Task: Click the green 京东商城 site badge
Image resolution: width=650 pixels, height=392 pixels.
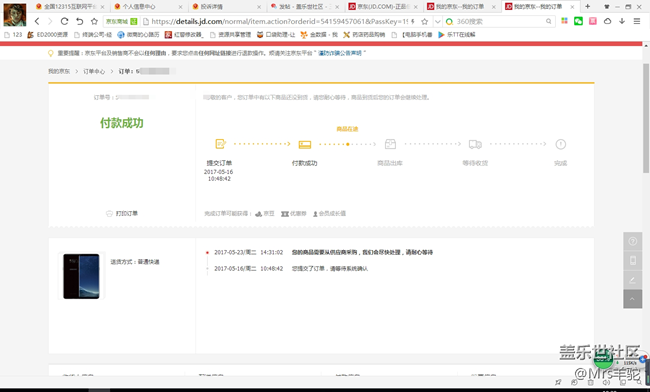Action: [121, 22]
